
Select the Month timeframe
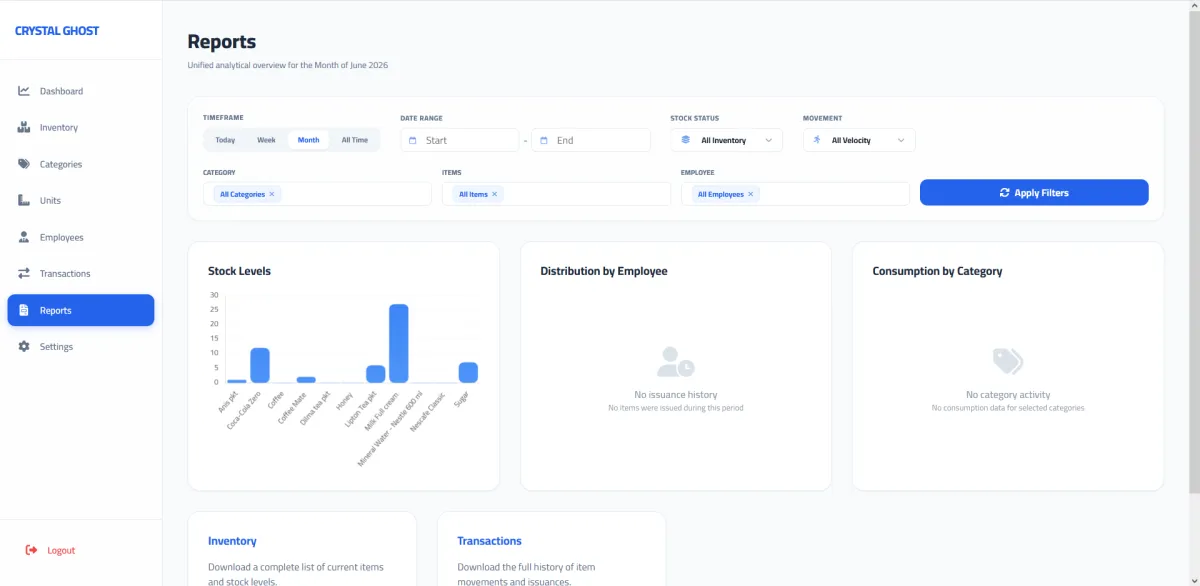308,140
